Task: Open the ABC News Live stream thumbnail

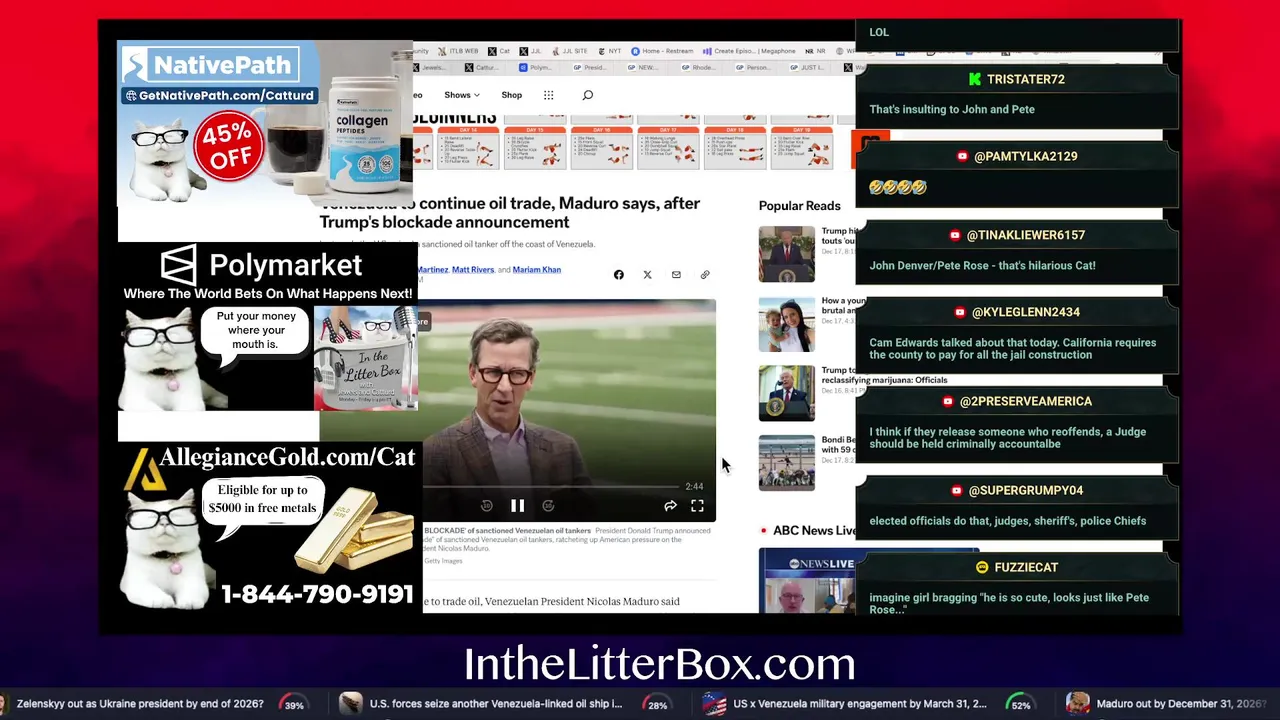Action: [x=807, y=580]
